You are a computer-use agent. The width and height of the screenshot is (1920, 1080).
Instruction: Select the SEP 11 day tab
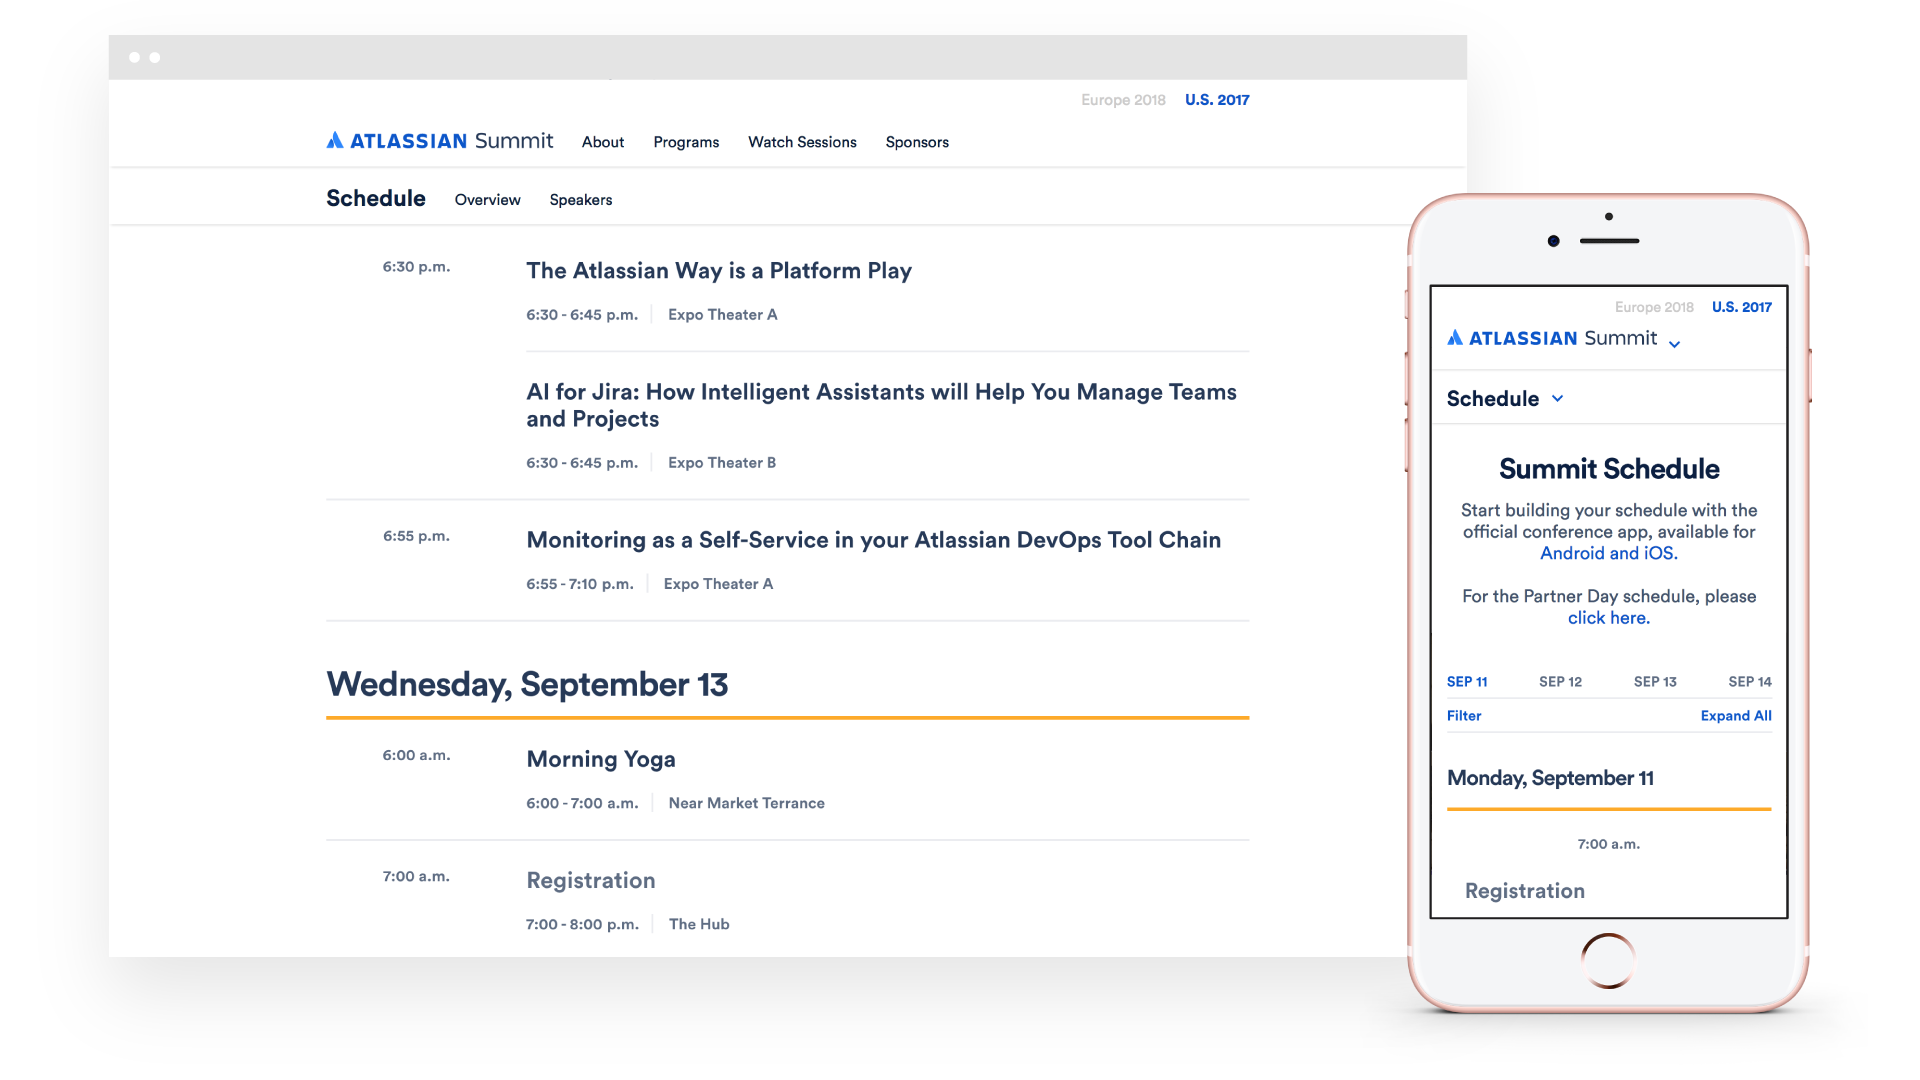click(x=1467, y=682)
